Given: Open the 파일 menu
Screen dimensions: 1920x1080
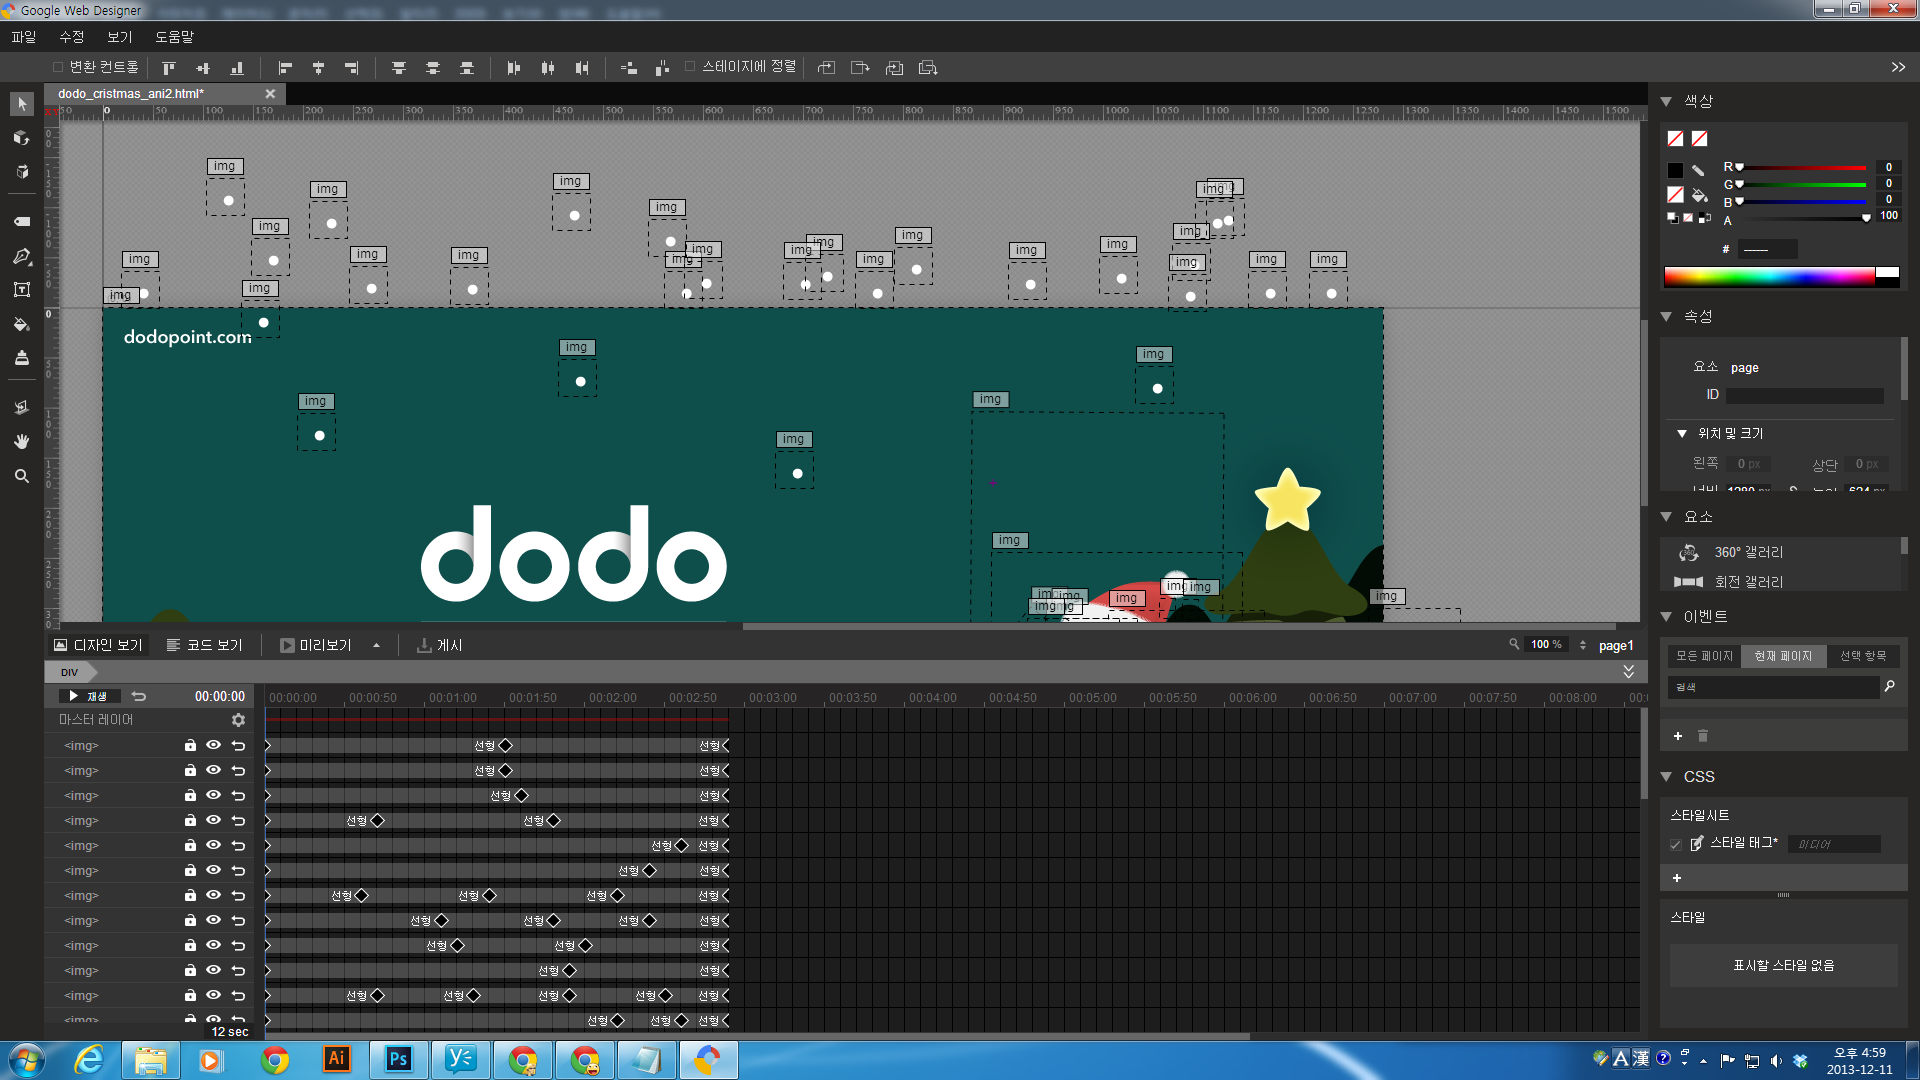Looking at the screenshot, I should [24, 37].
